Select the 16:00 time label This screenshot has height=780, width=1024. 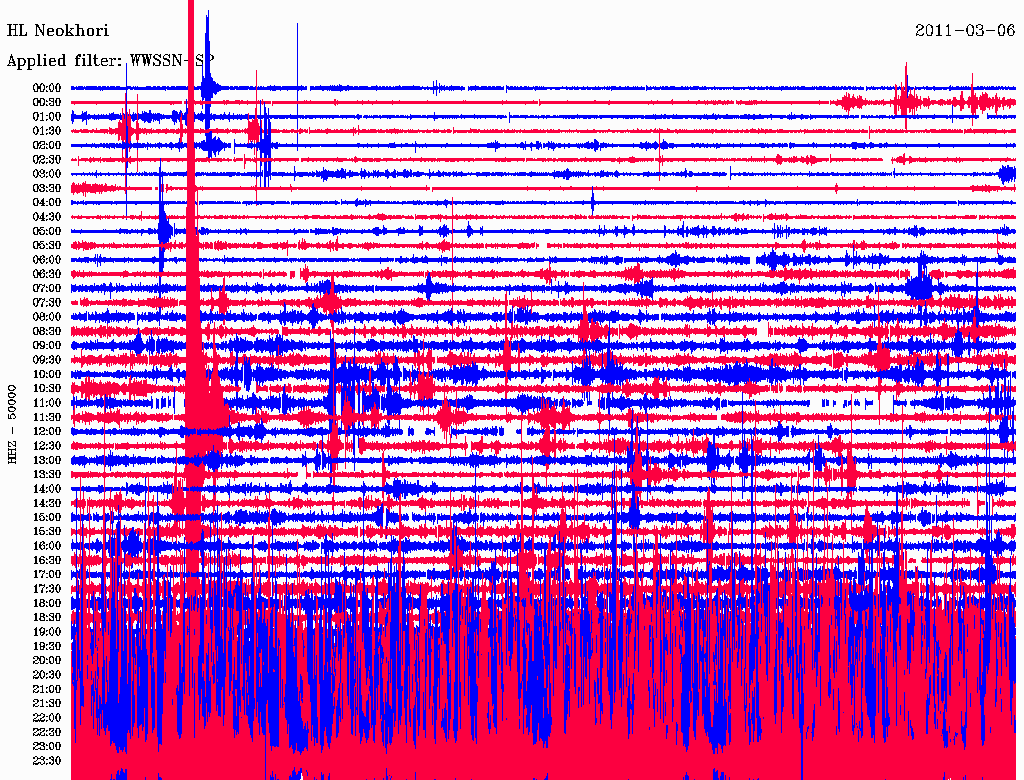click(47, 546)
